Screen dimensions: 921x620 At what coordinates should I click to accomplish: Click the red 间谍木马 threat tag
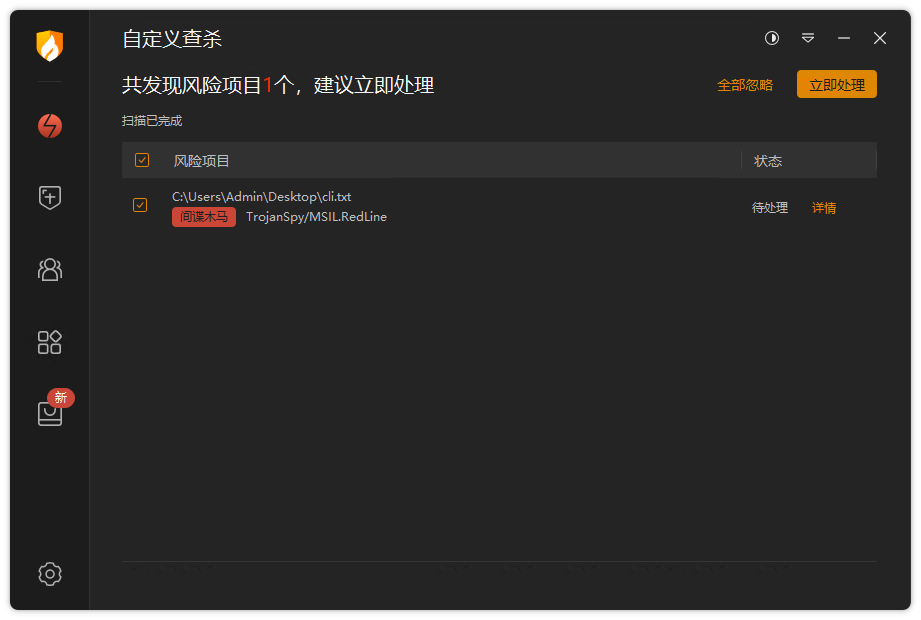(x=203, y=217)
